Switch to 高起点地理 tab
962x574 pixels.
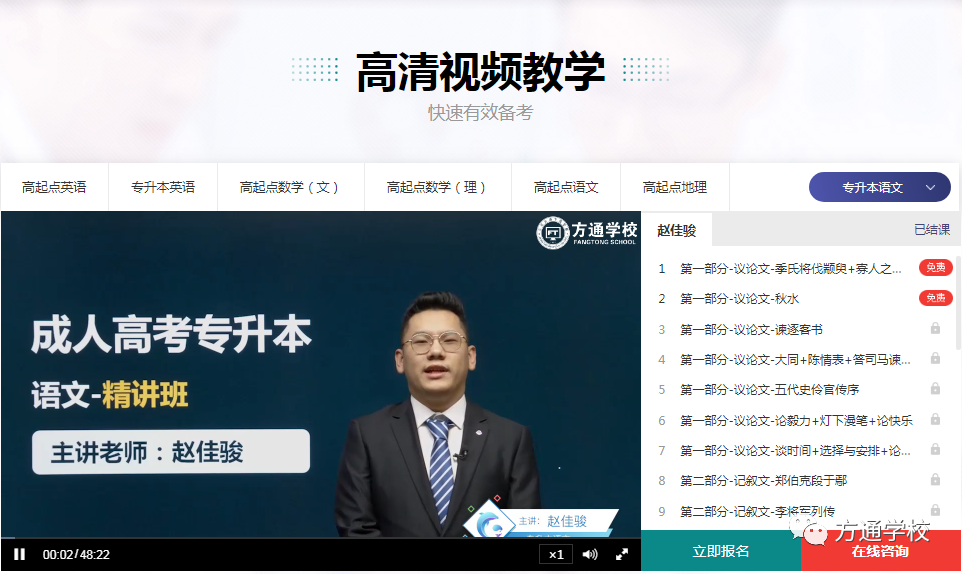[x=675, y=187]
